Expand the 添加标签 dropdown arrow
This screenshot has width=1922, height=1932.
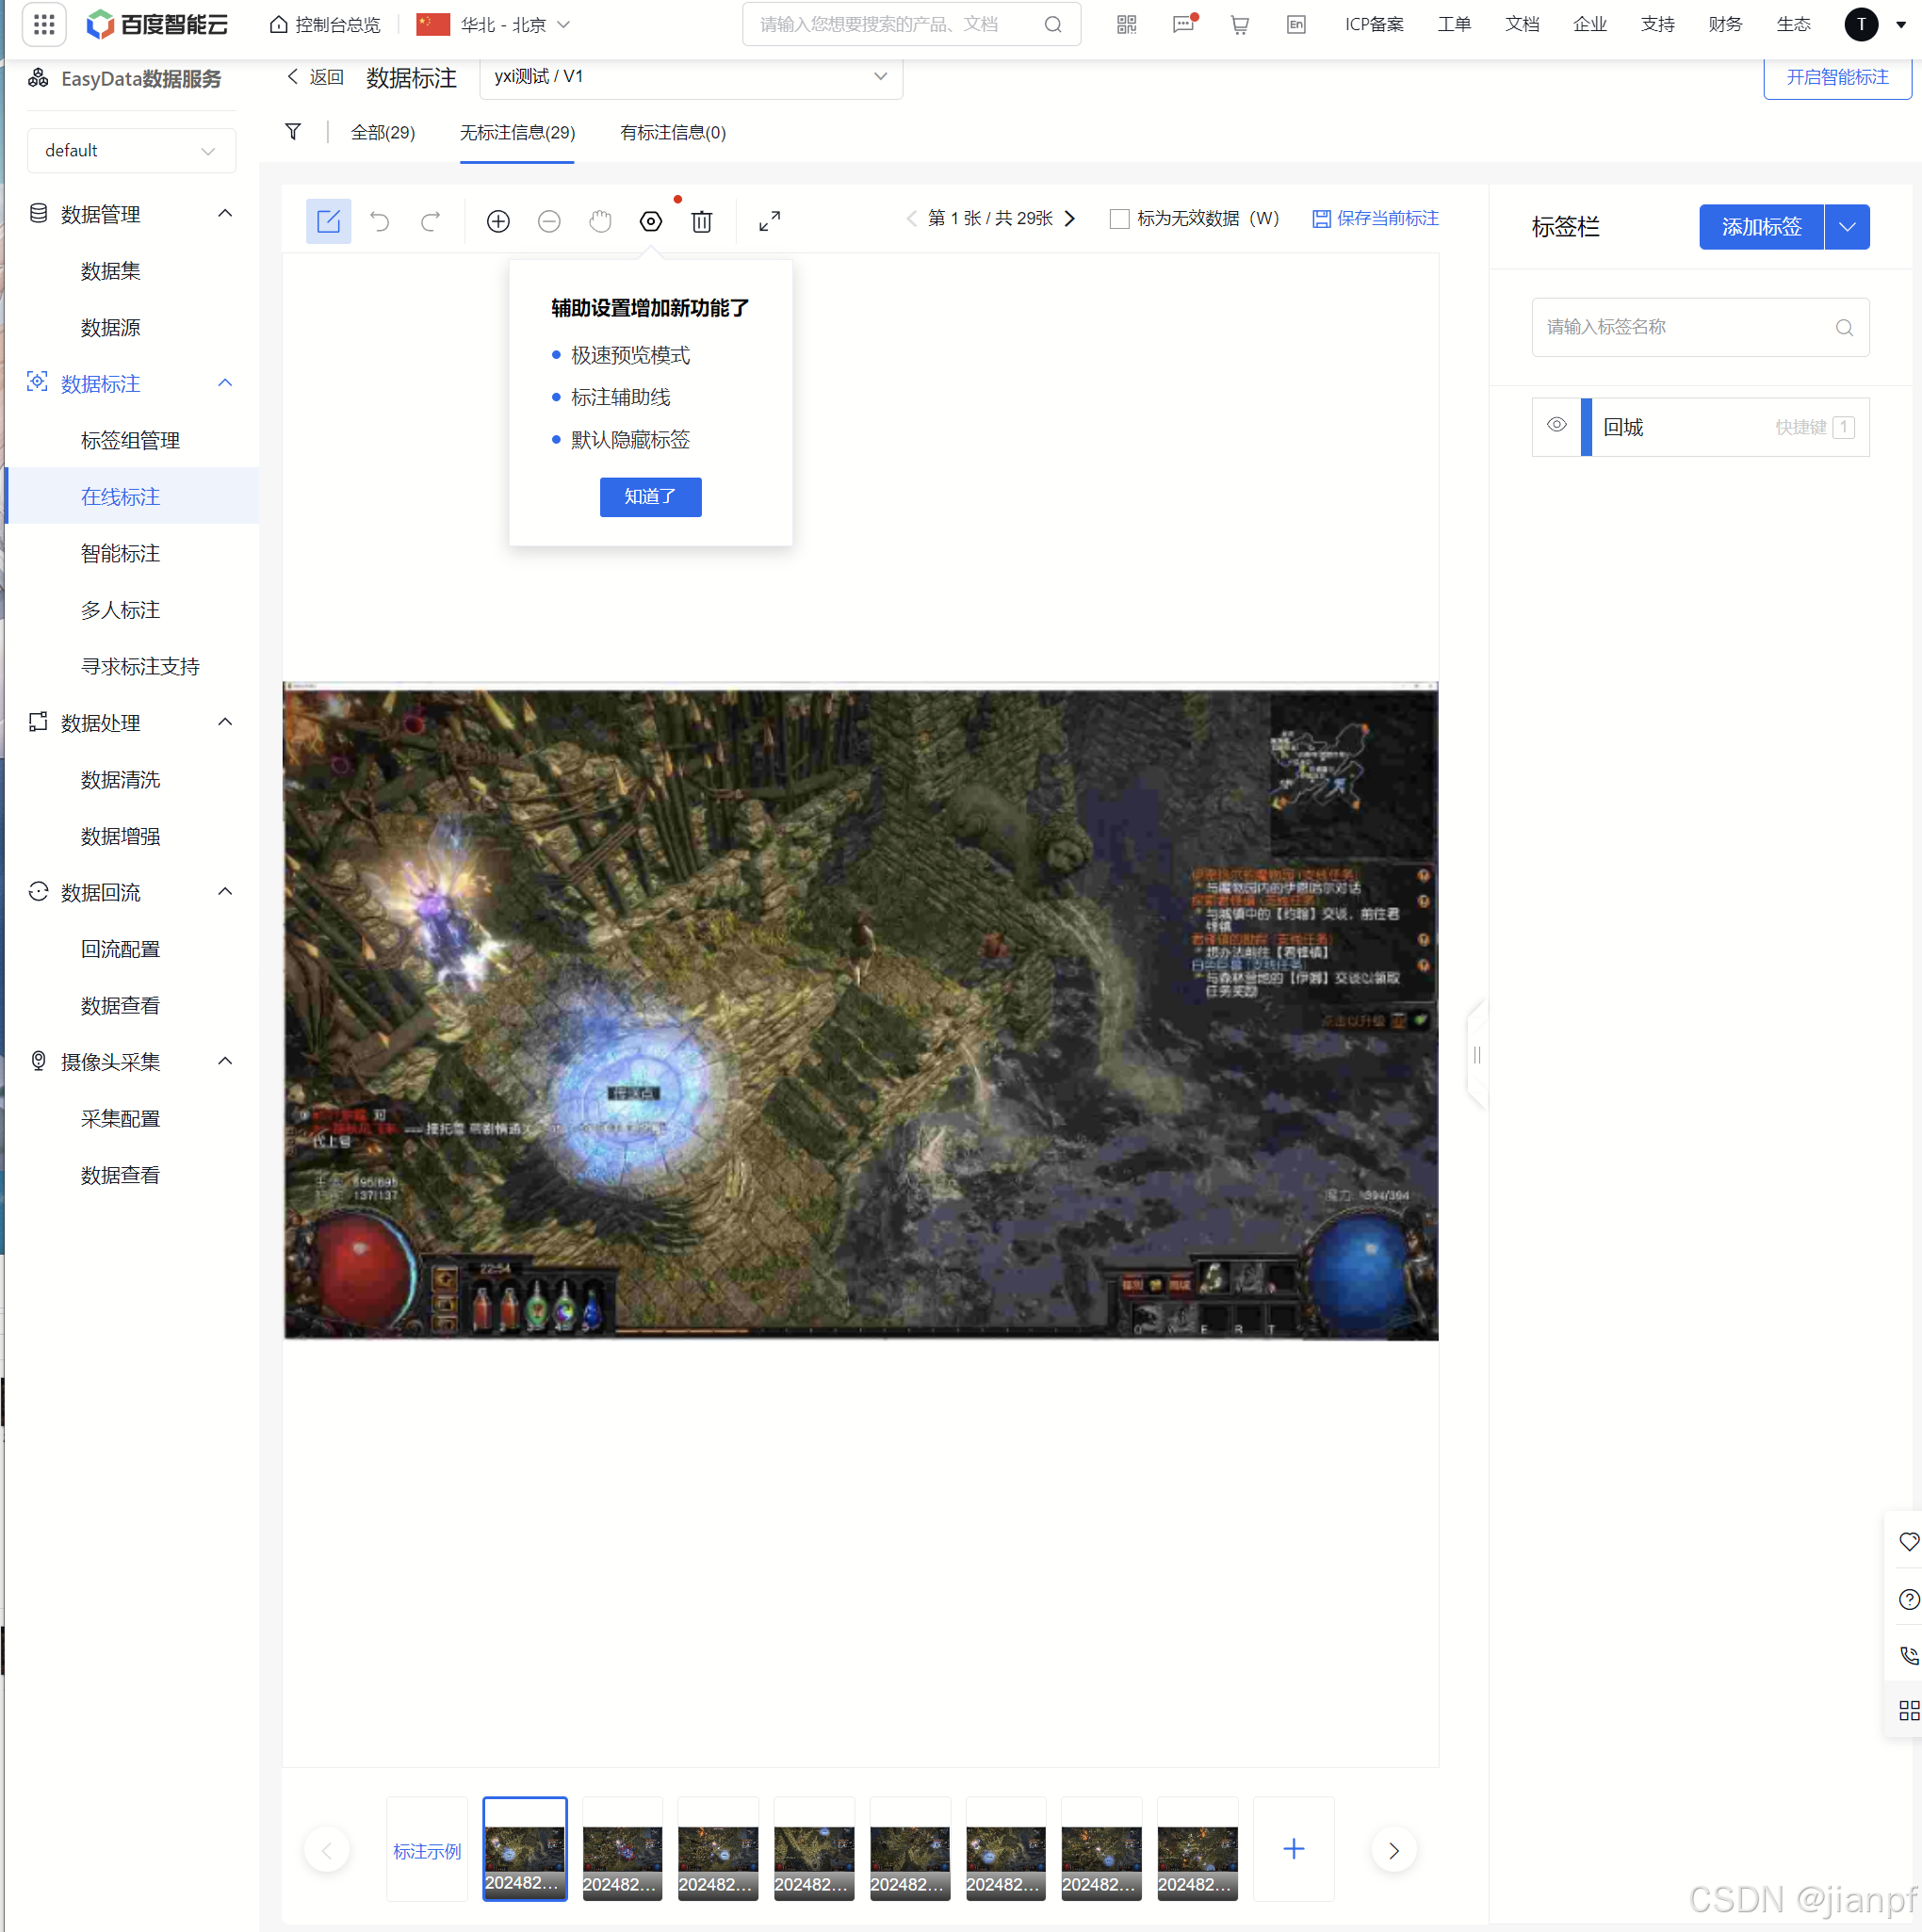tap(1846, 227)
